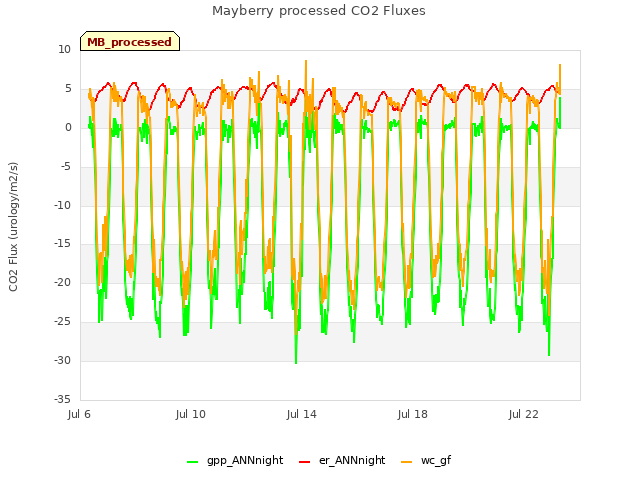
Task: Click the CO2 Flux y-axis title
Action: pyautogui.click(x=13, y=227)
